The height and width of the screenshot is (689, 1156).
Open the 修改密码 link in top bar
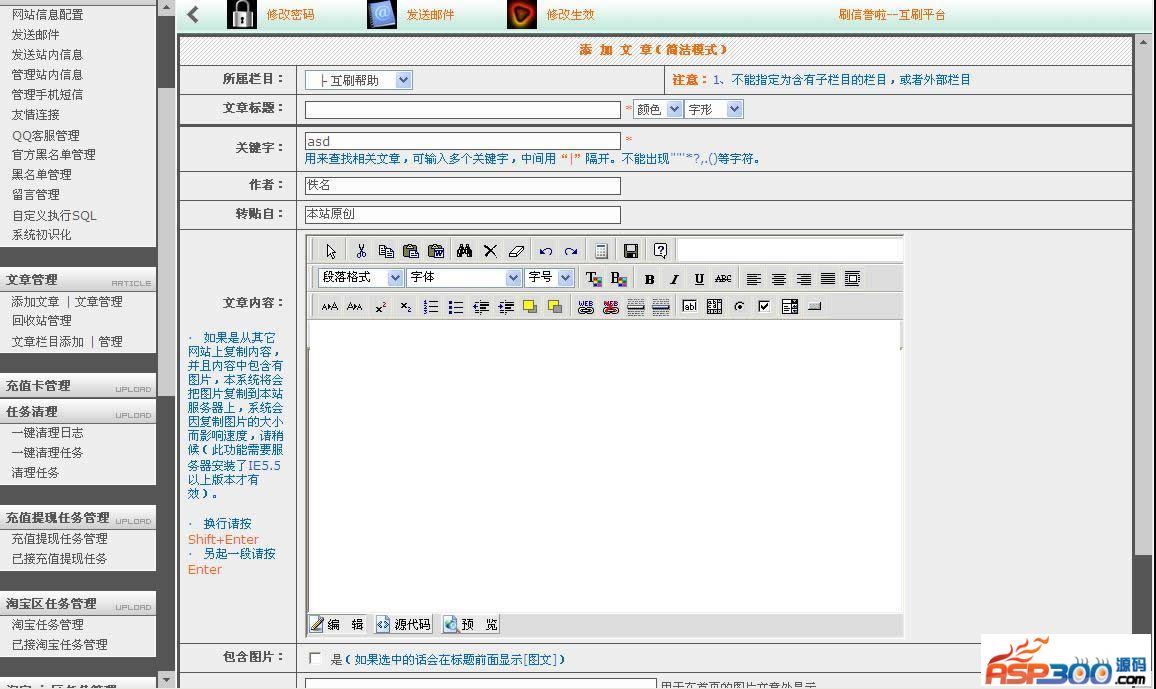(289, 15)
